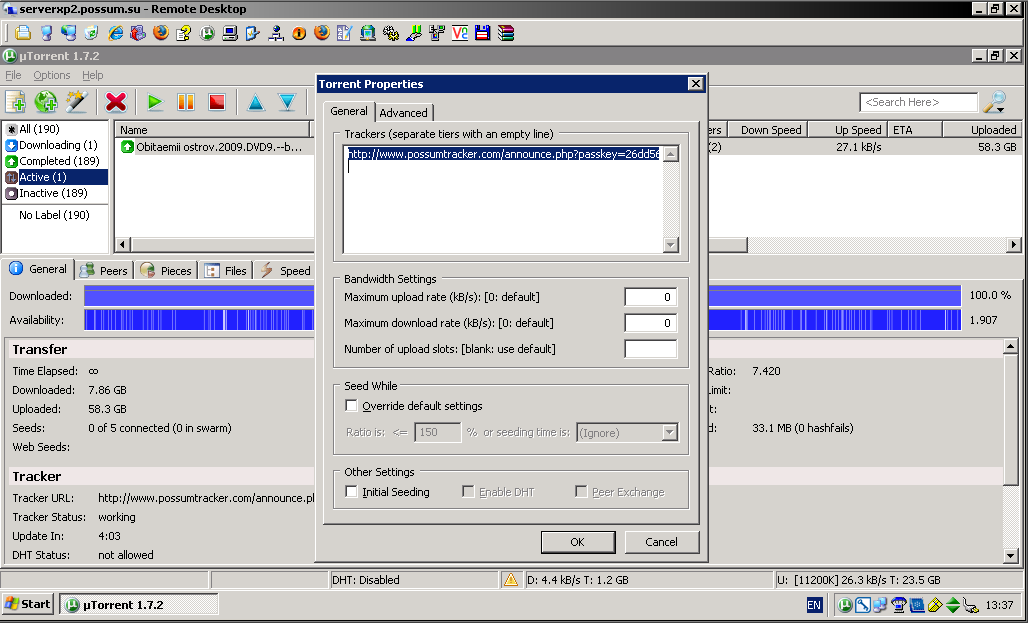
Task: Click the Add Torrent from URL icon
Action: tap(46, 102)
